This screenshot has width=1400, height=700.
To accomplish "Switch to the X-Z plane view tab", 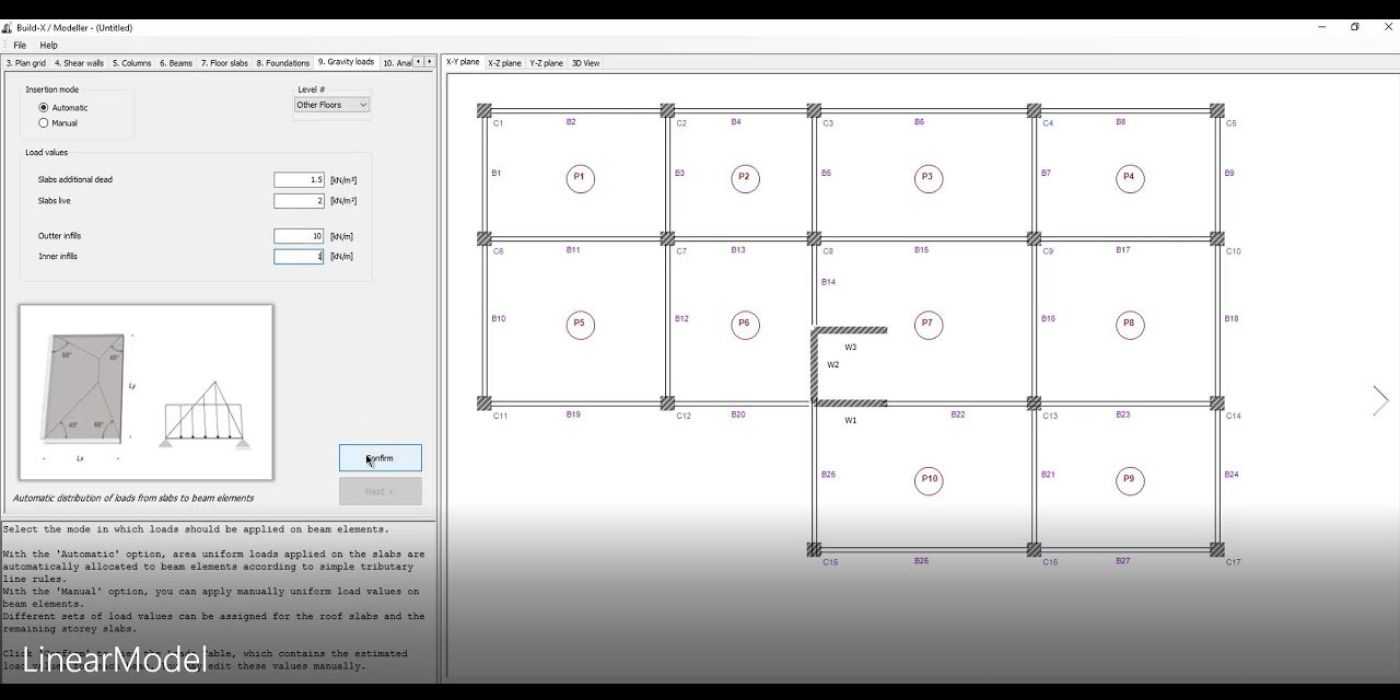I will tap(505, 63).
